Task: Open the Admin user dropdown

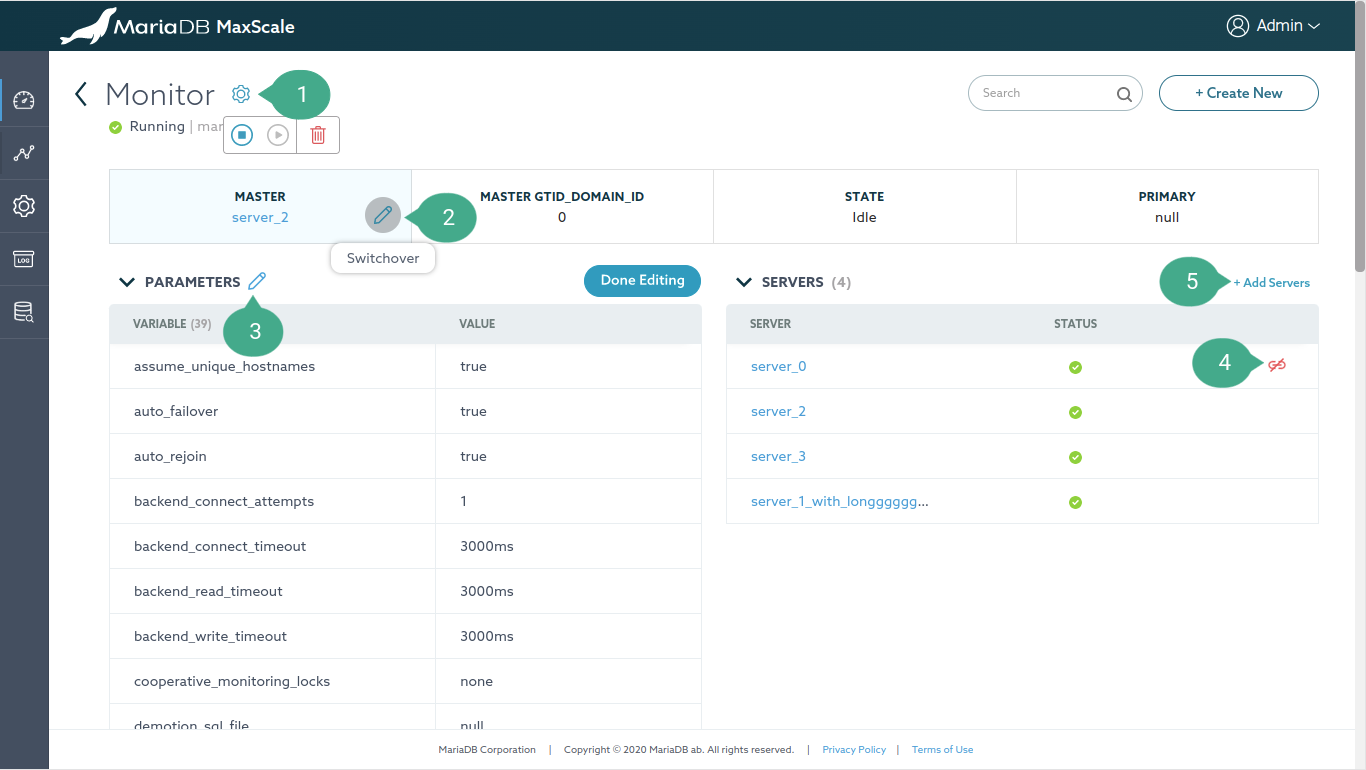Action: 1273,26
